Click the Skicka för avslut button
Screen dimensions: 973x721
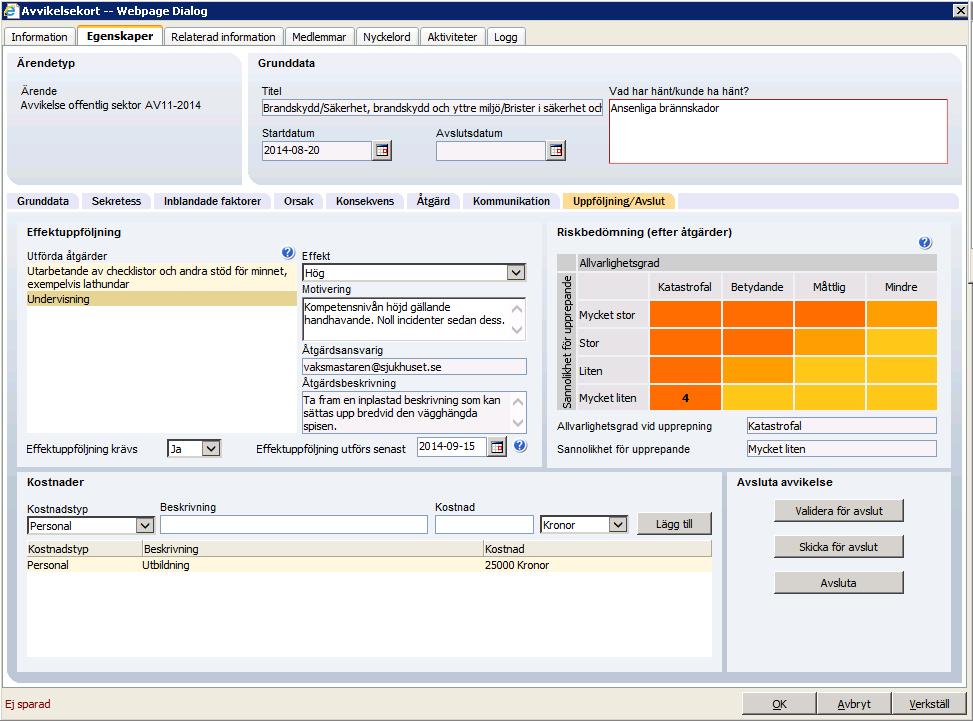pyautogui.click(x=838, y=547)
